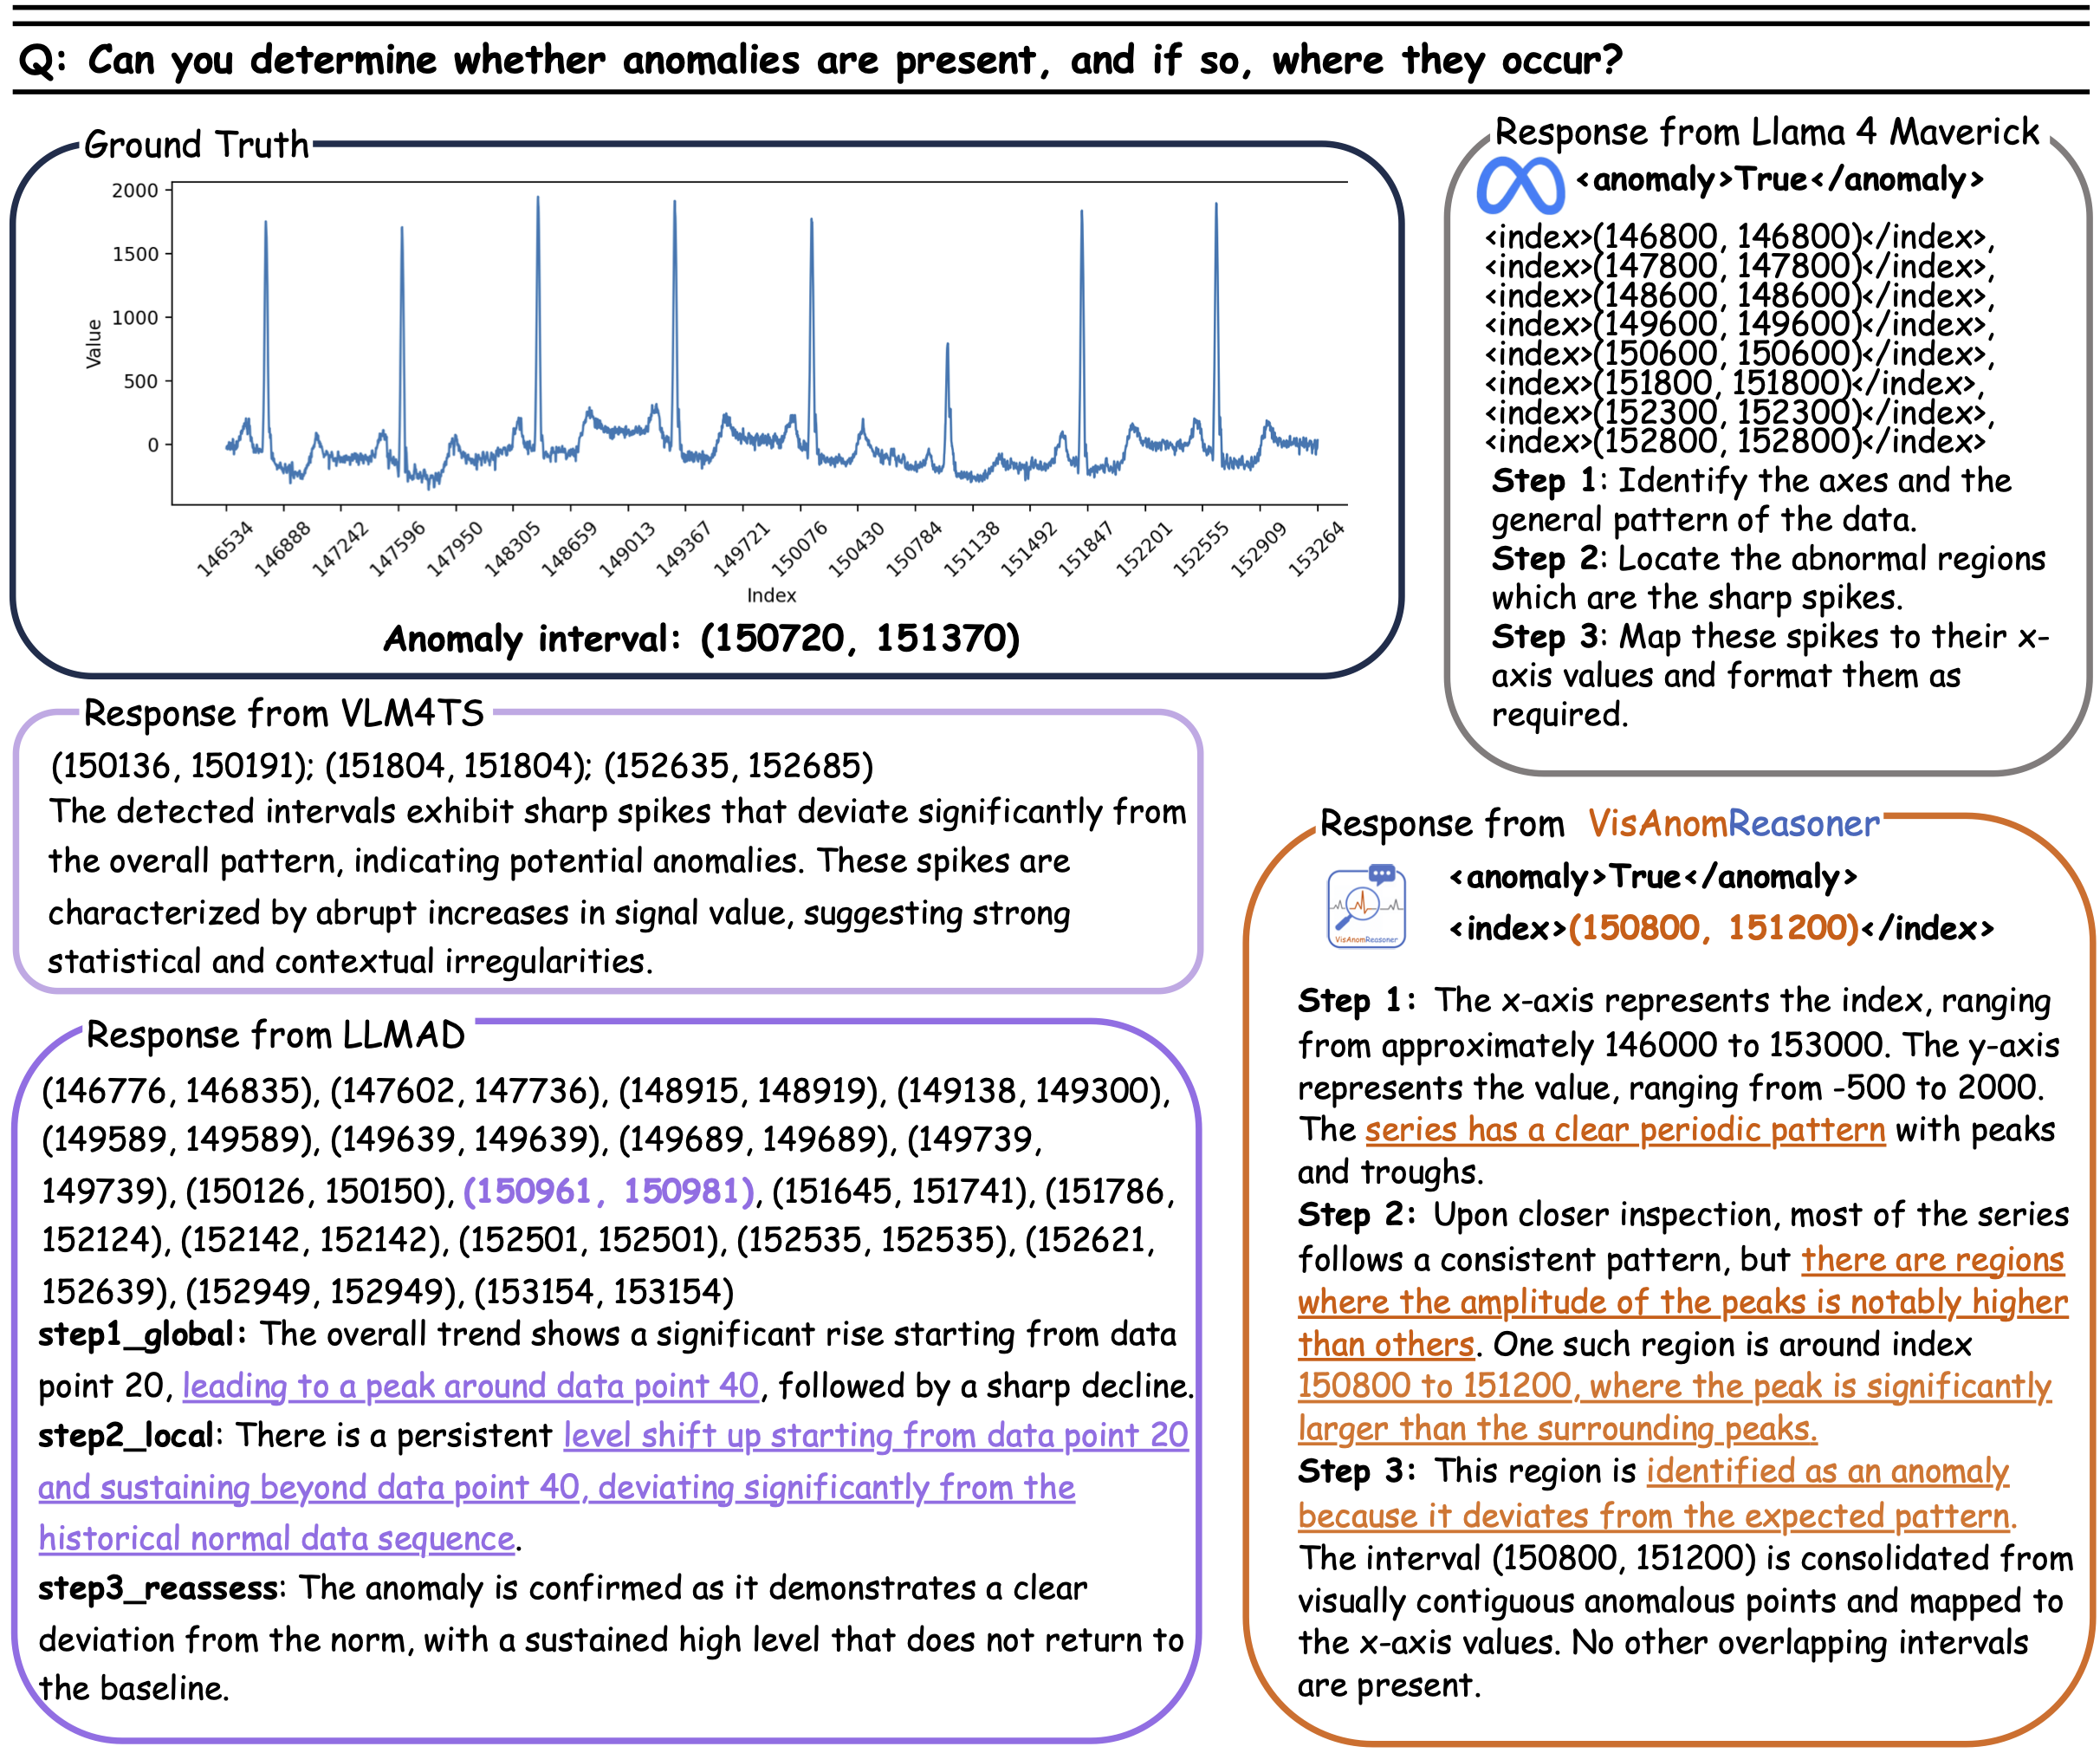Click VisAnomReasoner's '<anomaly>True</anomaly>' tag

click(1653, 877)
